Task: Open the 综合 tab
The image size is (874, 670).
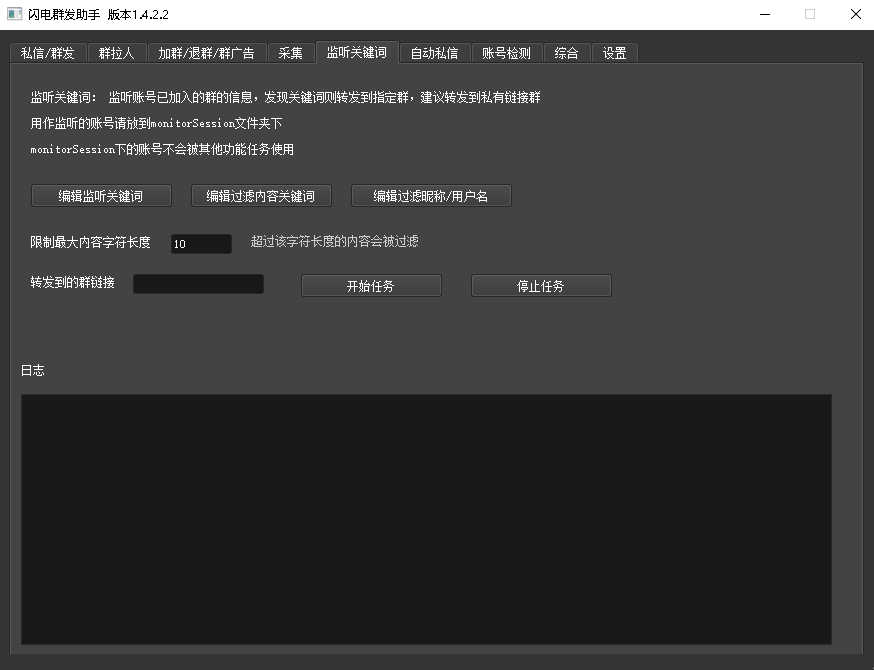Action: [566, 53]
